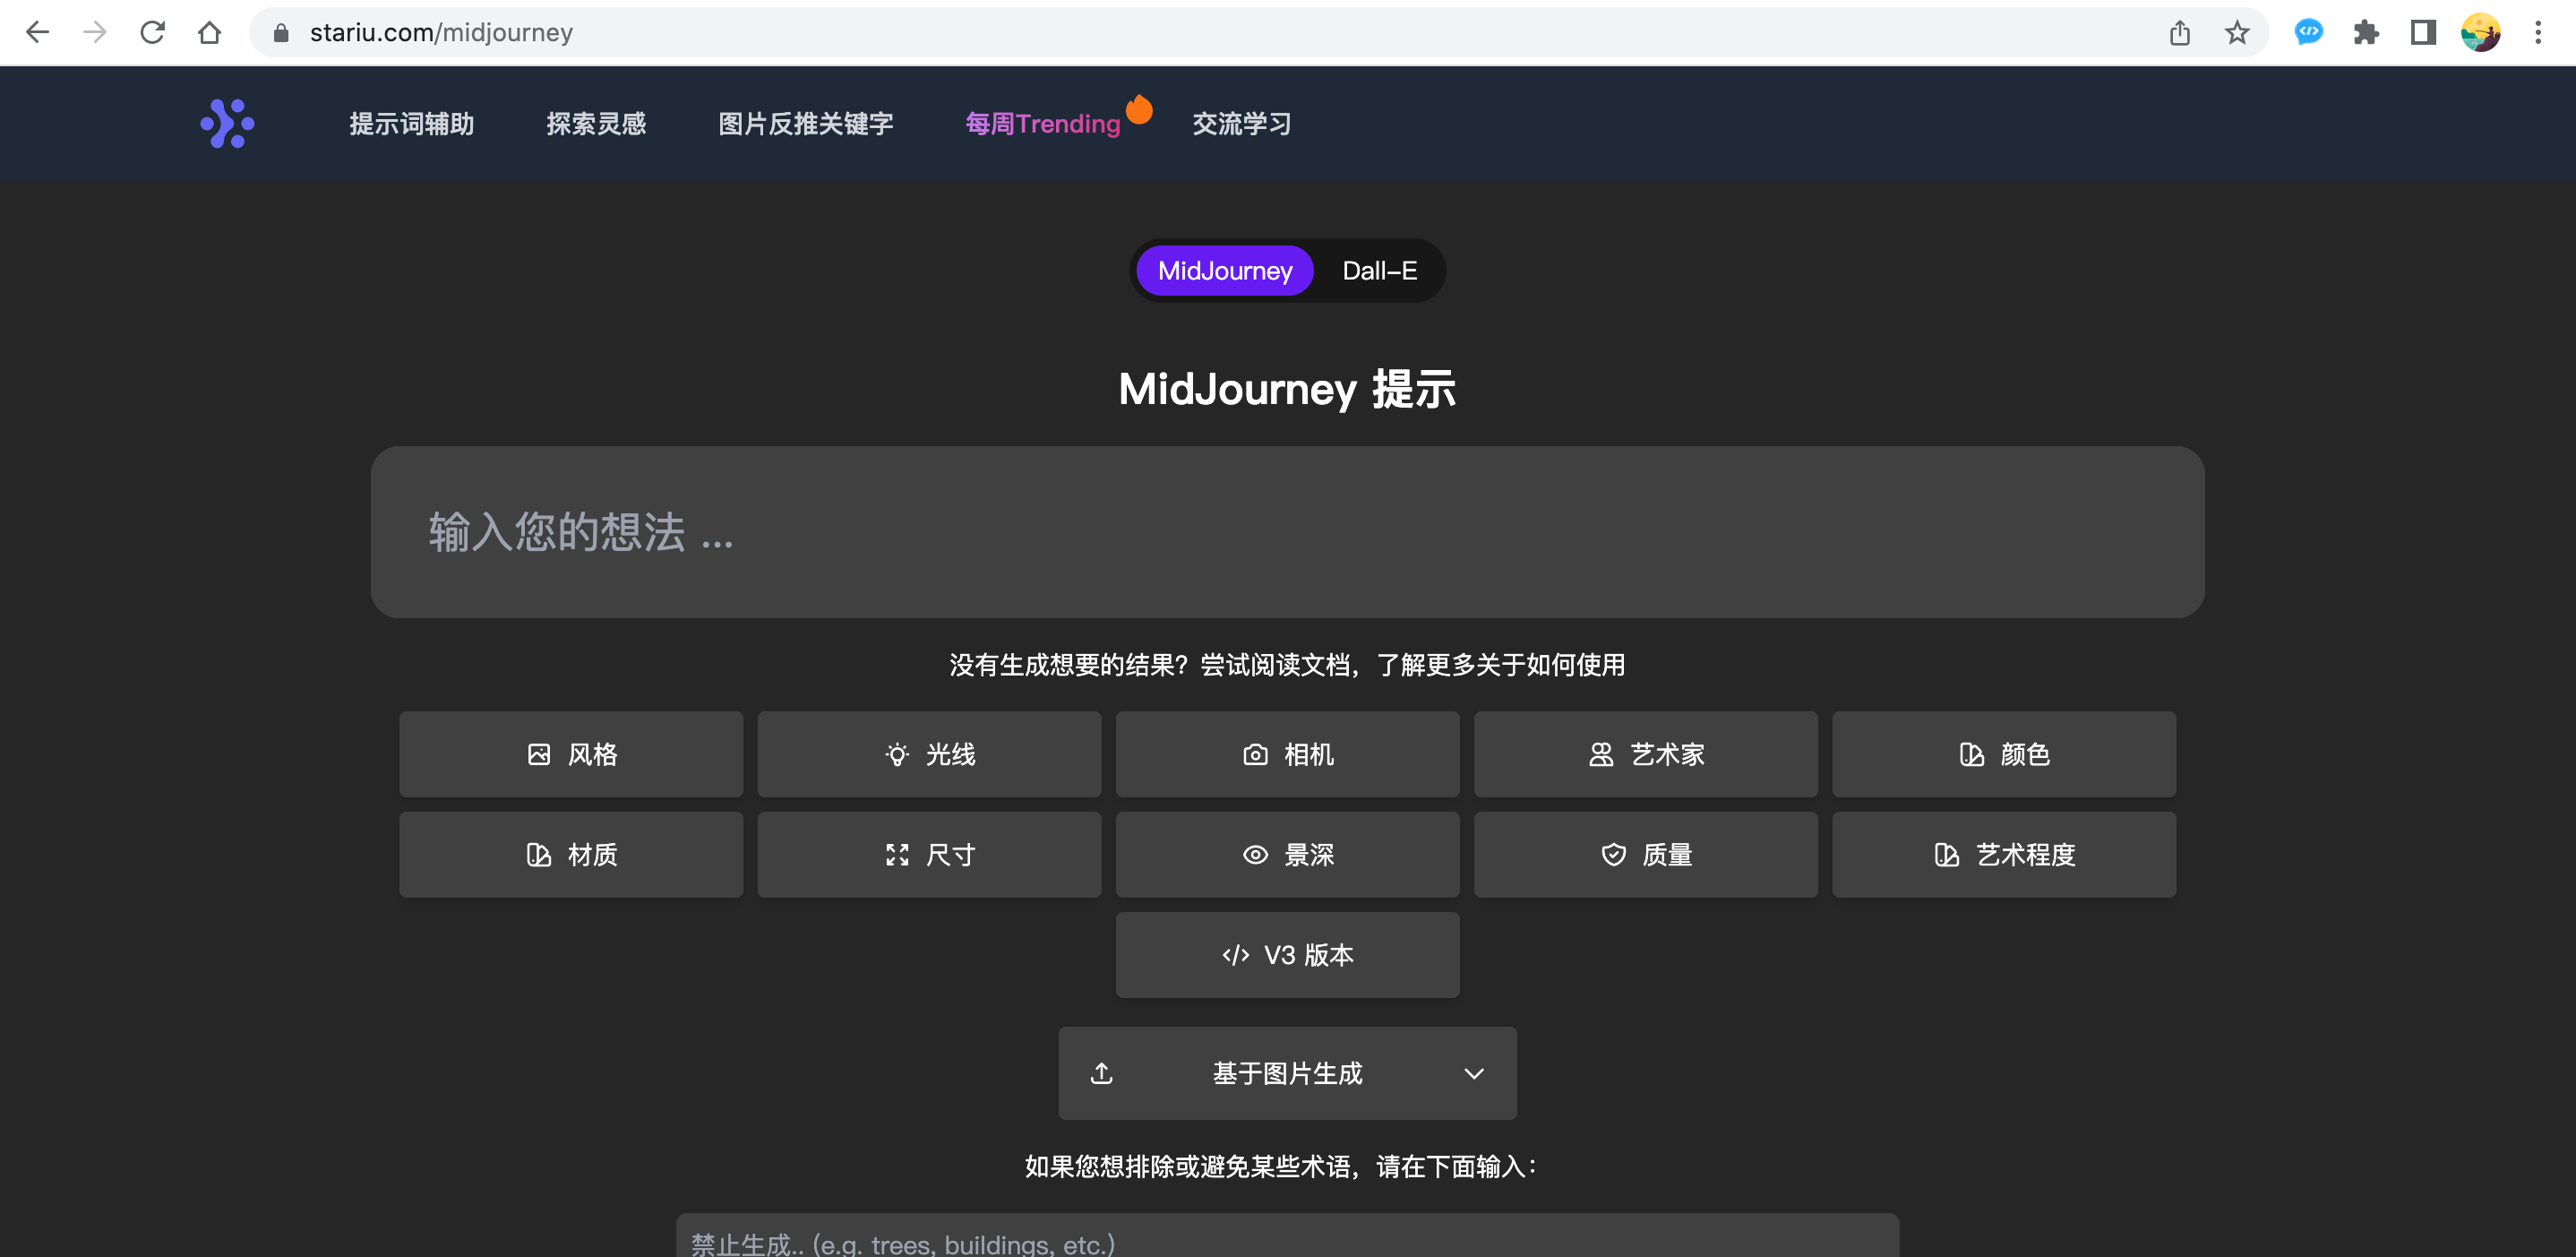Viewport: 2576px width, 1257px height.
Task: Open the 颜色 color picker option
Action: pyautogui.click(x=2003, y=754)
